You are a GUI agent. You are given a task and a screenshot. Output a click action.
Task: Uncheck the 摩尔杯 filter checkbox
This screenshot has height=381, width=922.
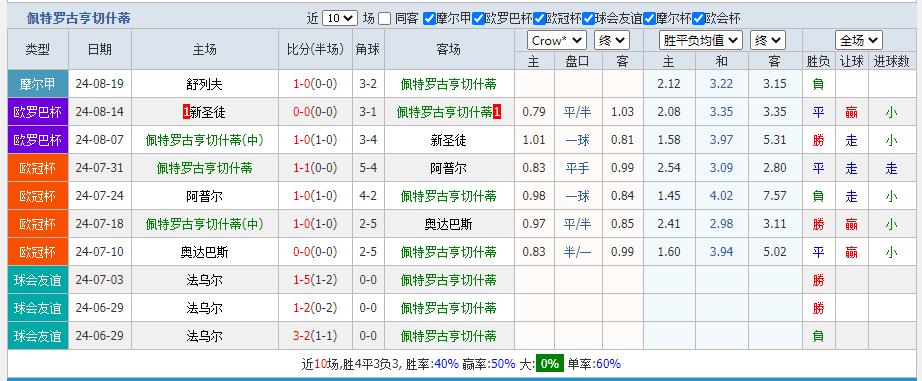pos(649,19)
